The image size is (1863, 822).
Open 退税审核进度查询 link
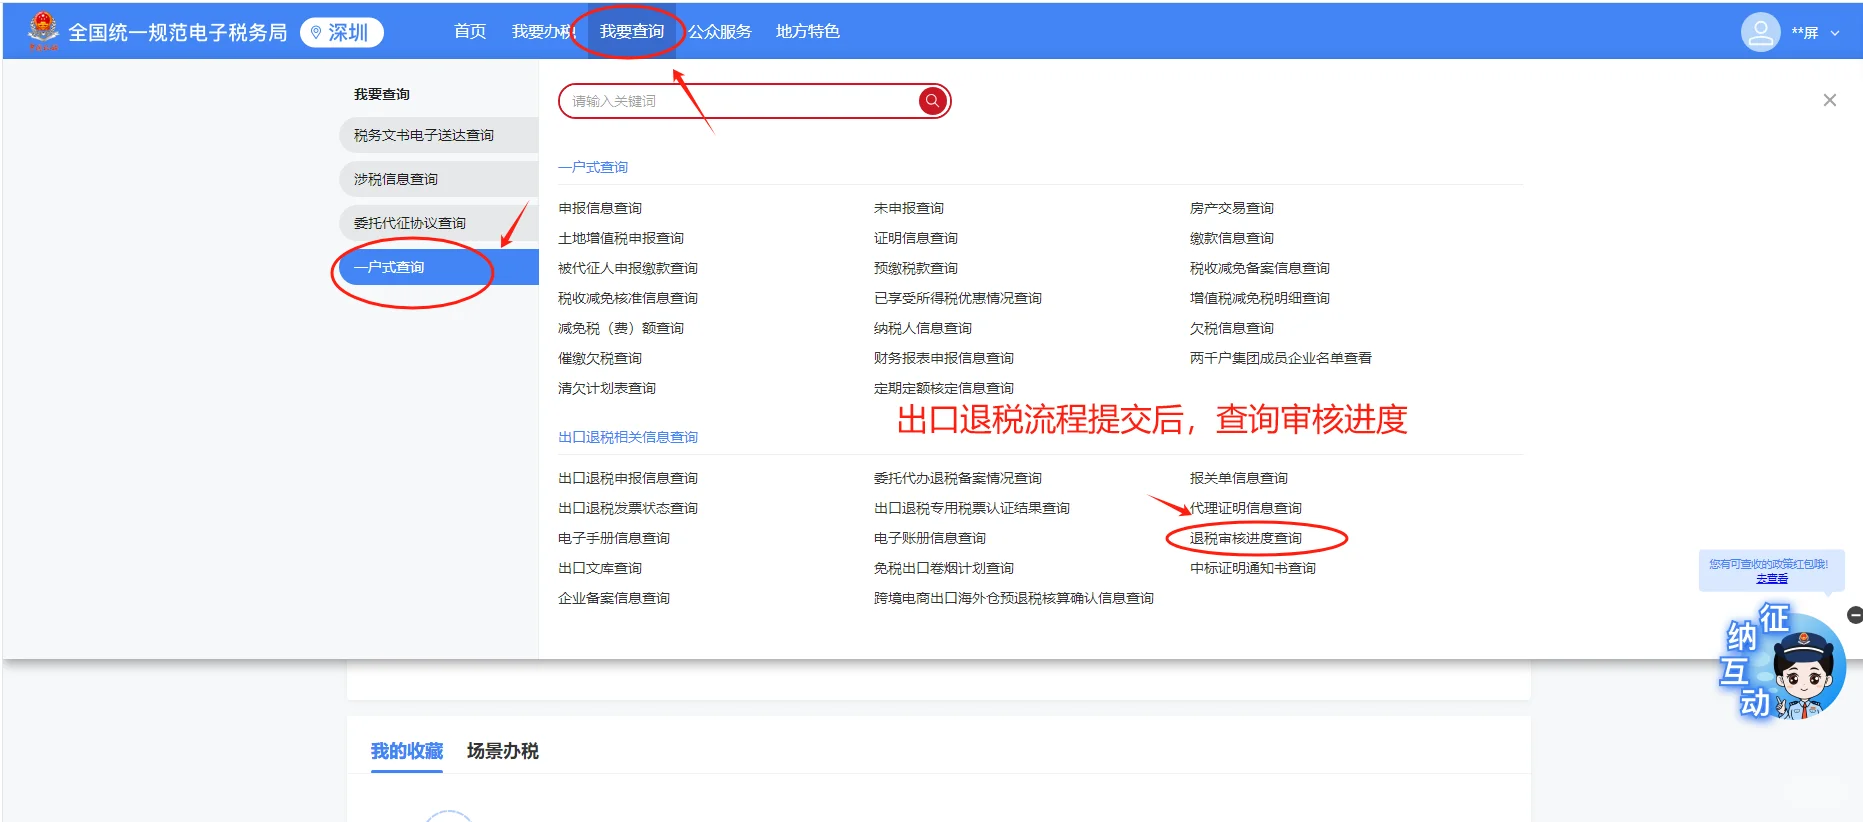point(1246,538)
